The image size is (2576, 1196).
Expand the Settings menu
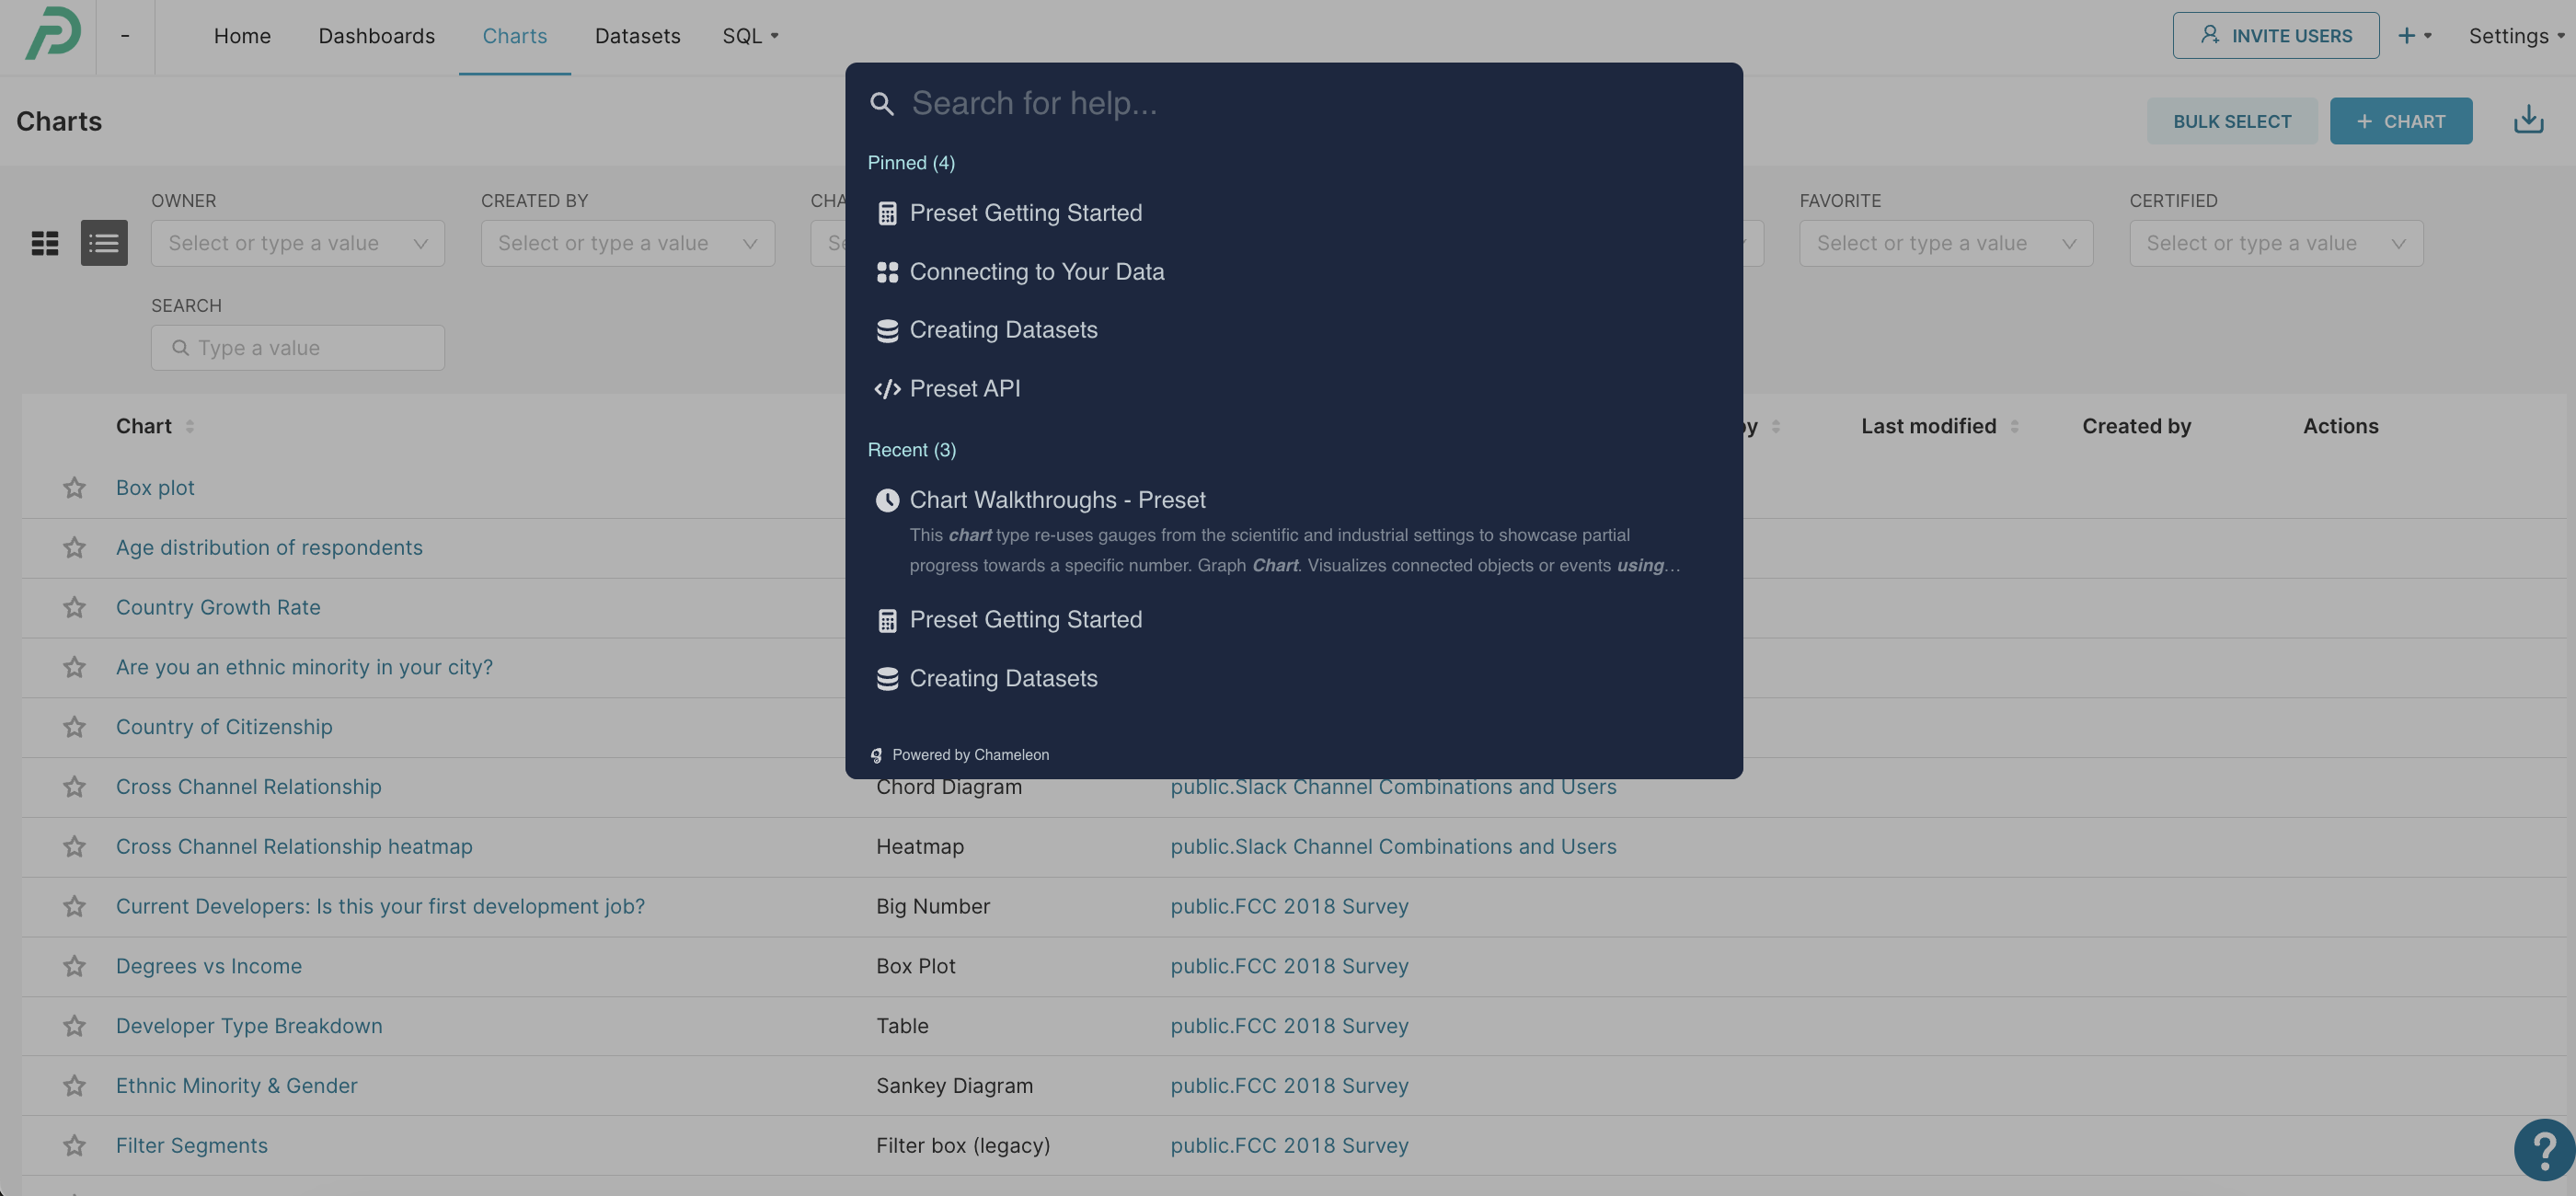click(2516, 36)
